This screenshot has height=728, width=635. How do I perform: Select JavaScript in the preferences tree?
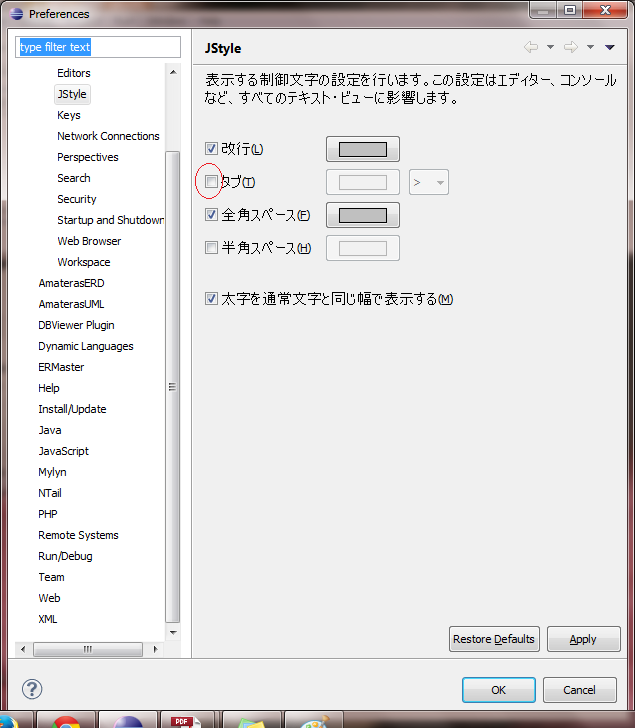(64, 451)
